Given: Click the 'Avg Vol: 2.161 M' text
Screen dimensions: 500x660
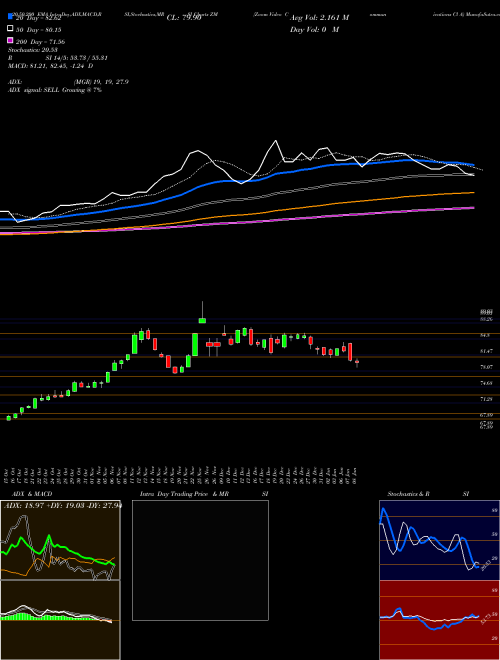Looking at the screenshot, I should (x=319, y=18).
